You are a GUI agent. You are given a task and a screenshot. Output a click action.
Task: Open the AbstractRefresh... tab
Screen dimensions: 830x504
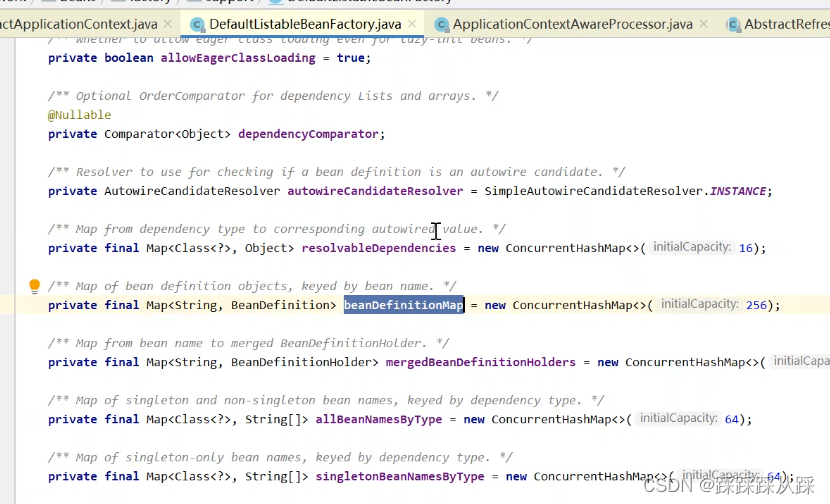[787, 24]
